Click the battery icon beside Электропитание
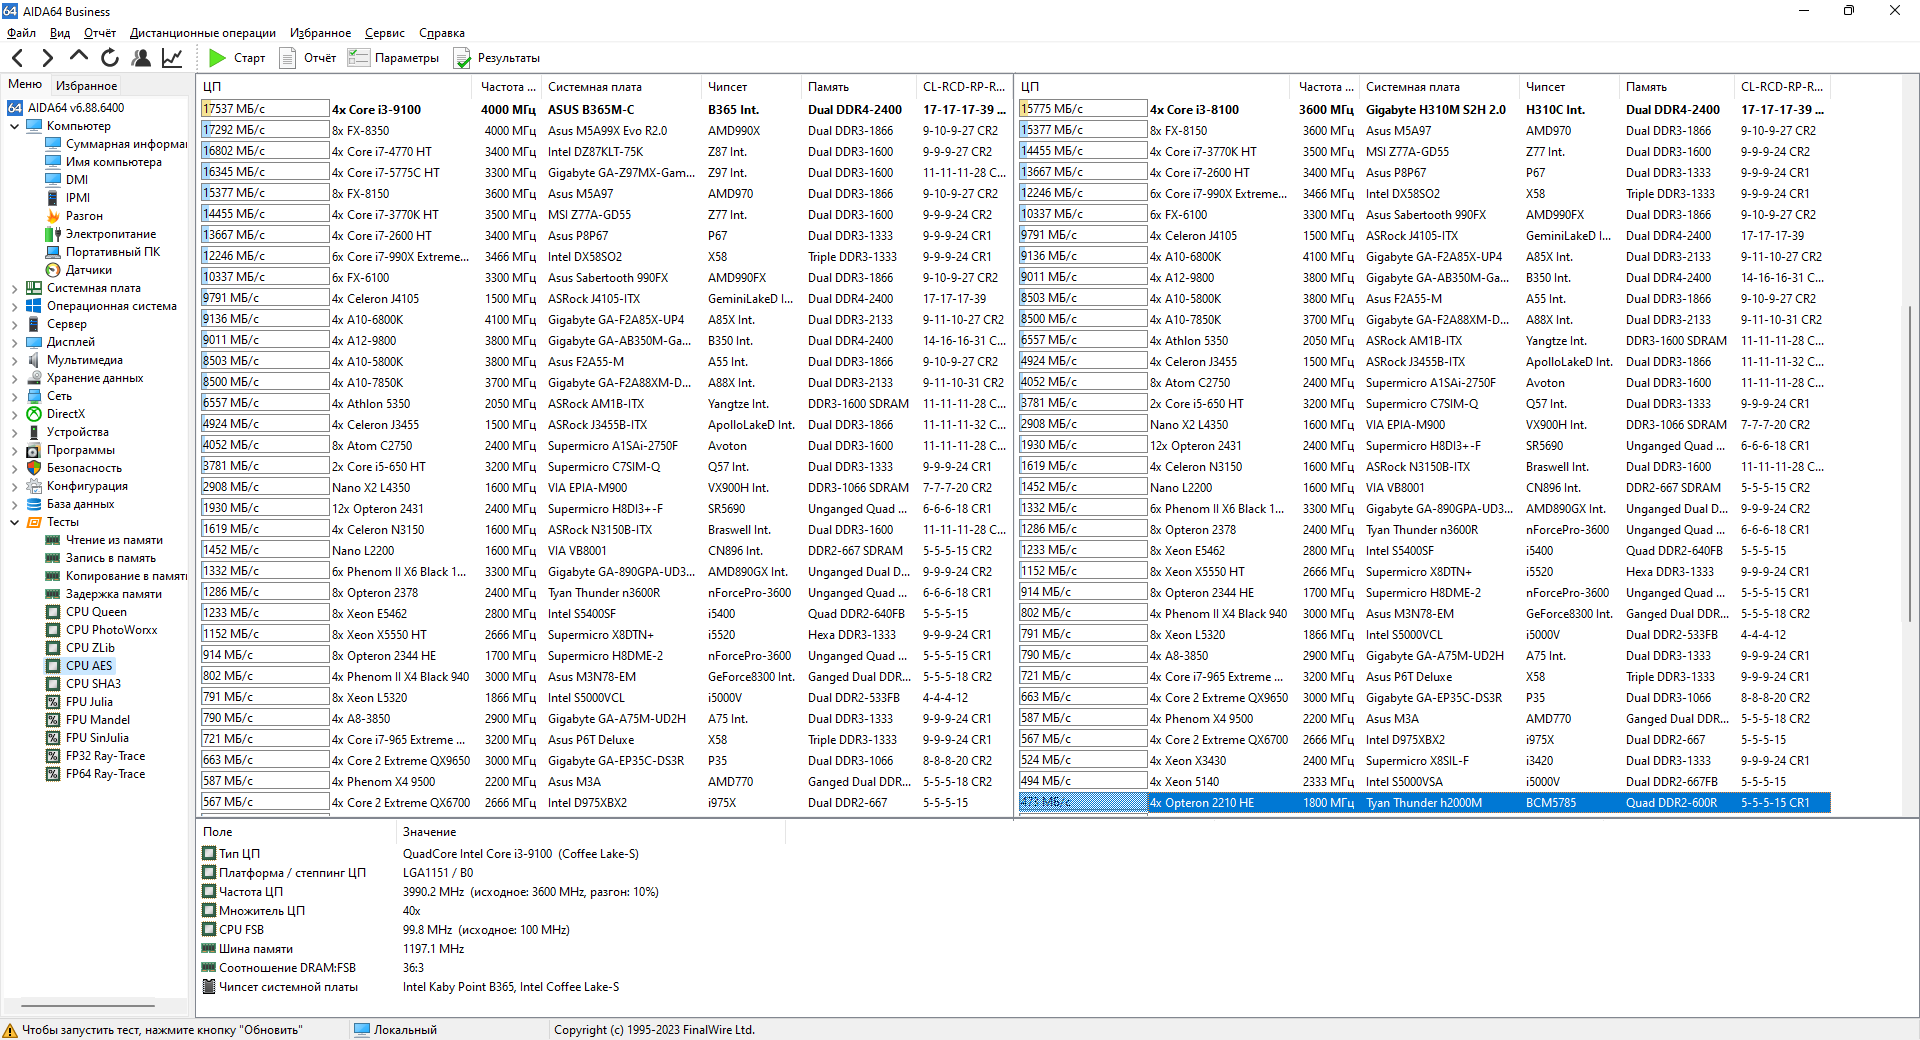This screenshot has width=1920, height=1040. click(54, 234)
